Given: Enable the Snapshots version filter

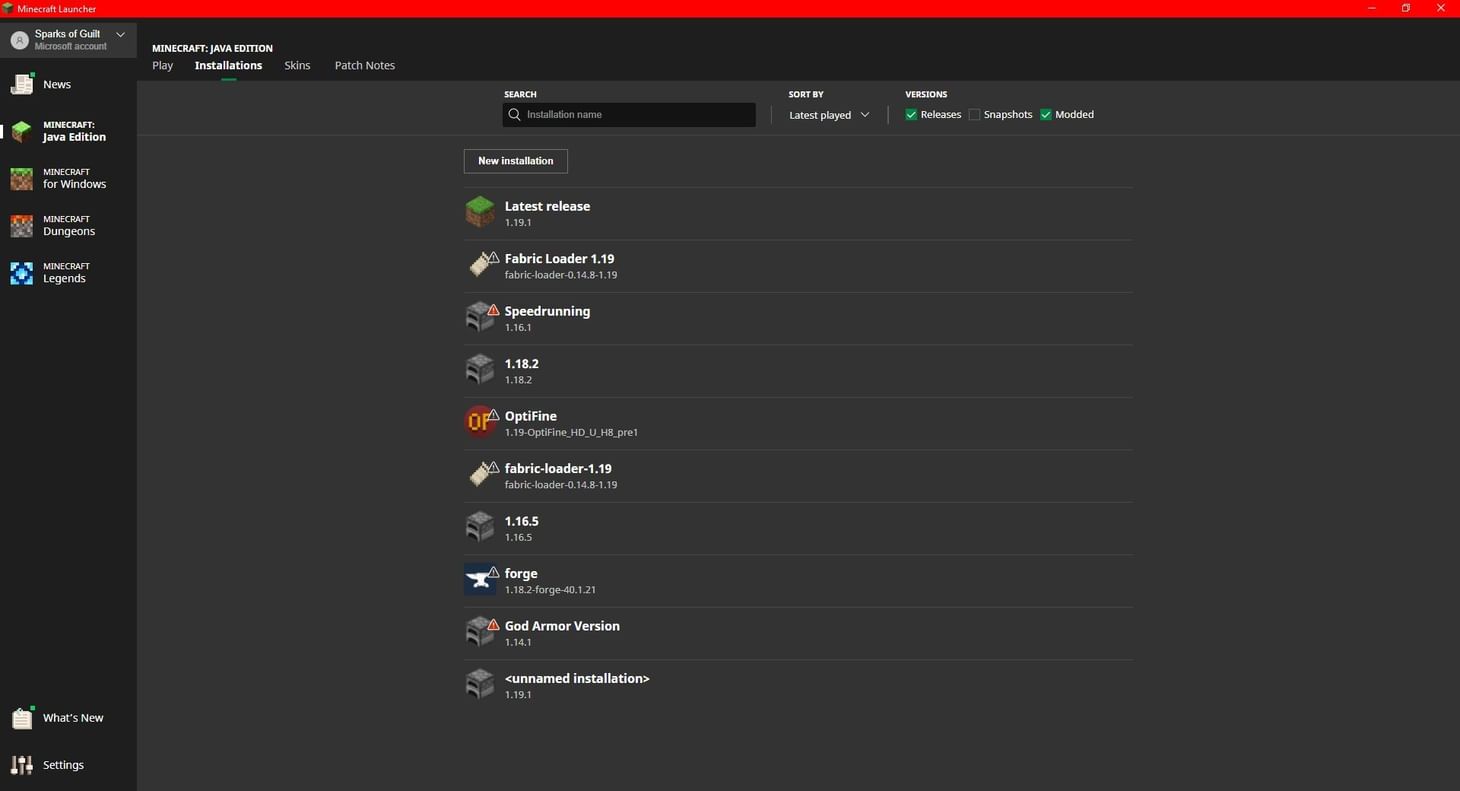Looking at the screenshot, I should click(974, 114).
